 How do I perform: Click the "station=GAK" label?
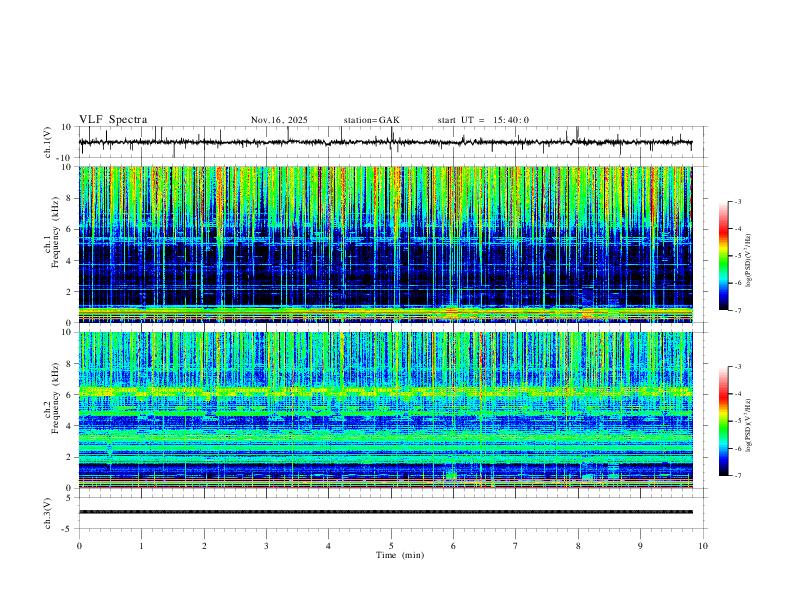pos(371,120)
